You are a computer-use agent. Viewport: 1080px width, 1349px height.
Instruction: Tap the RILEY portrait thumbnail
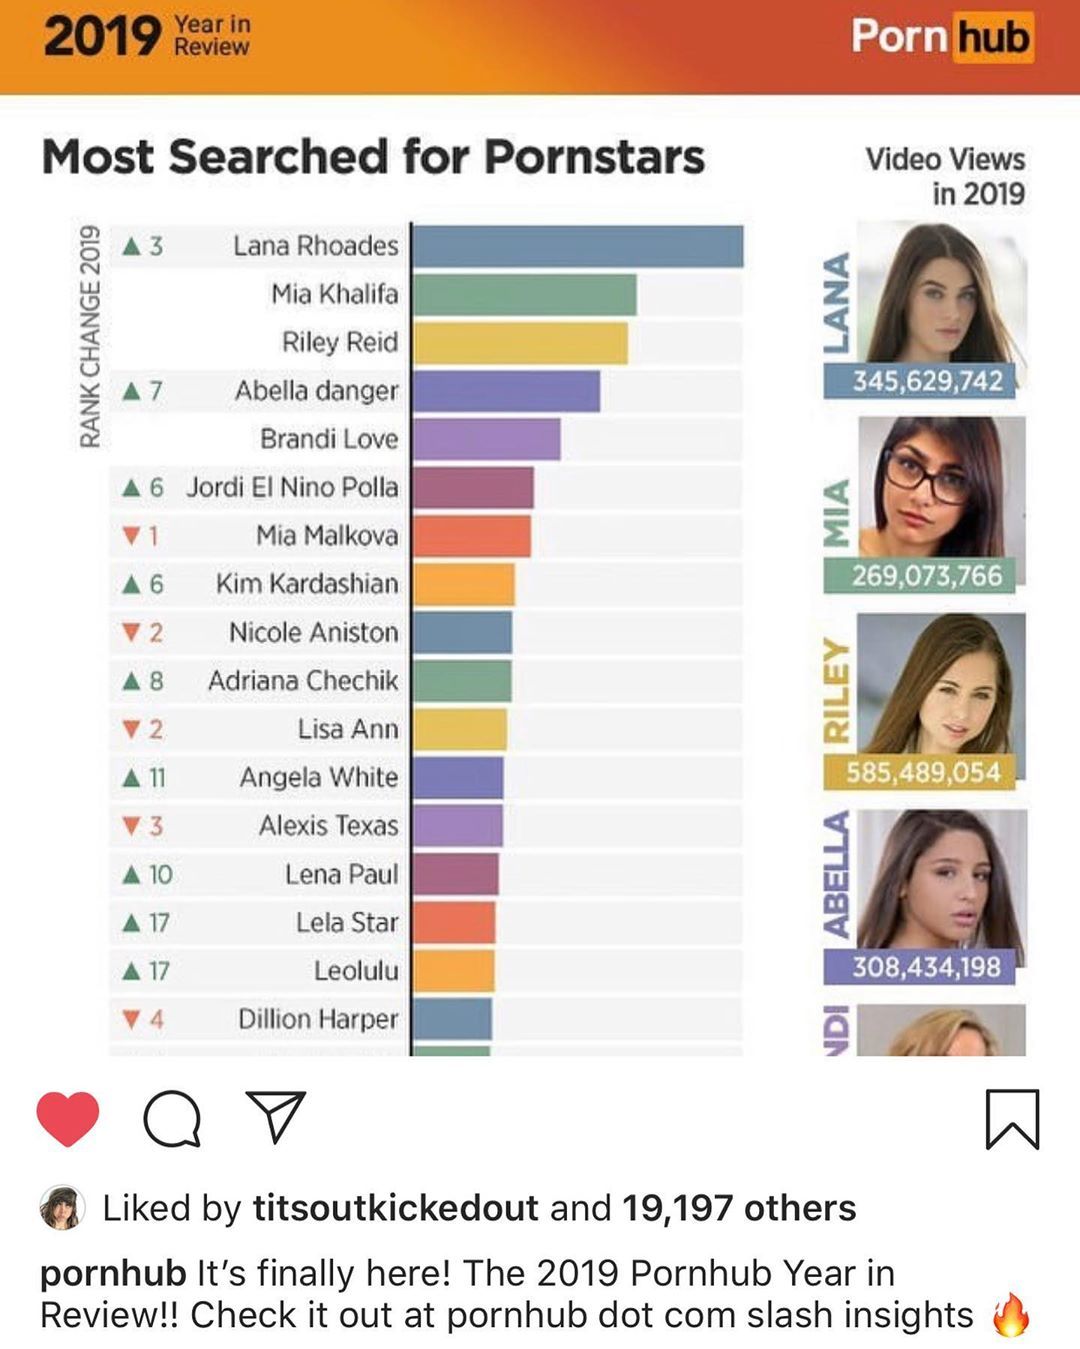tap(942, 683)
